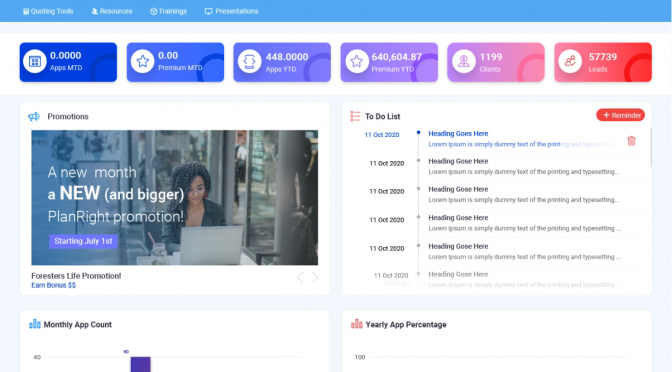This screenshot has width=672, height=372.
Task: Click the Clients person icon
Action: [x=464, y=61]
